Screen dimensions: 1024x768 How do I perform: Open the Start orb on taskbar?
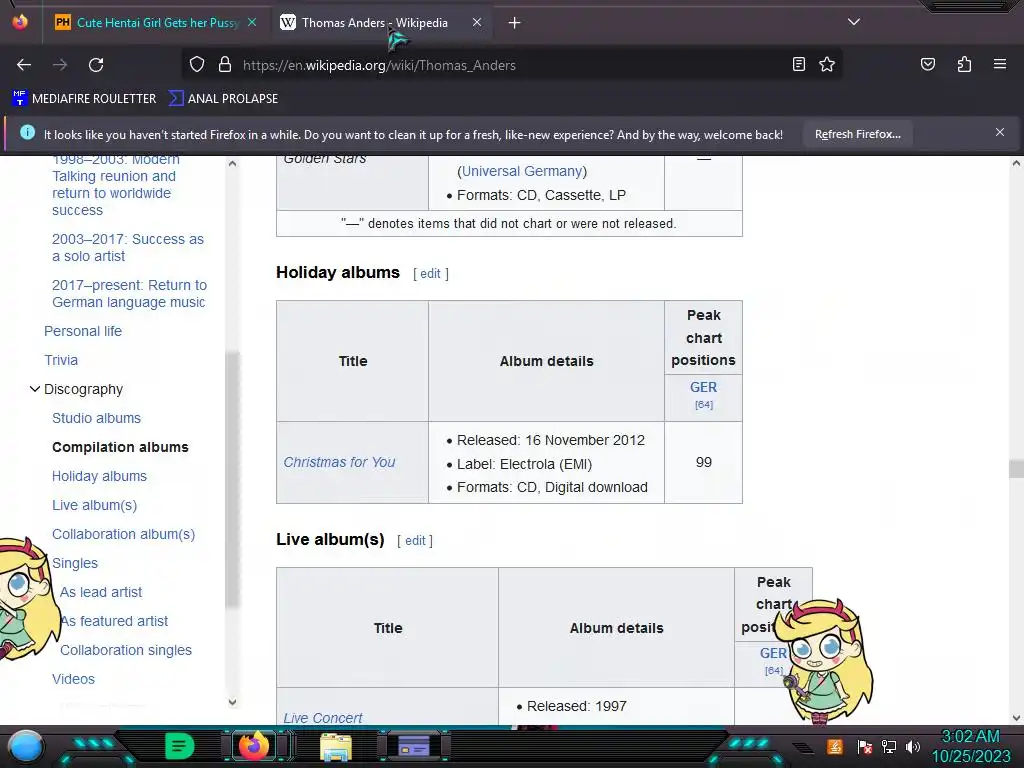pos(25,746)
